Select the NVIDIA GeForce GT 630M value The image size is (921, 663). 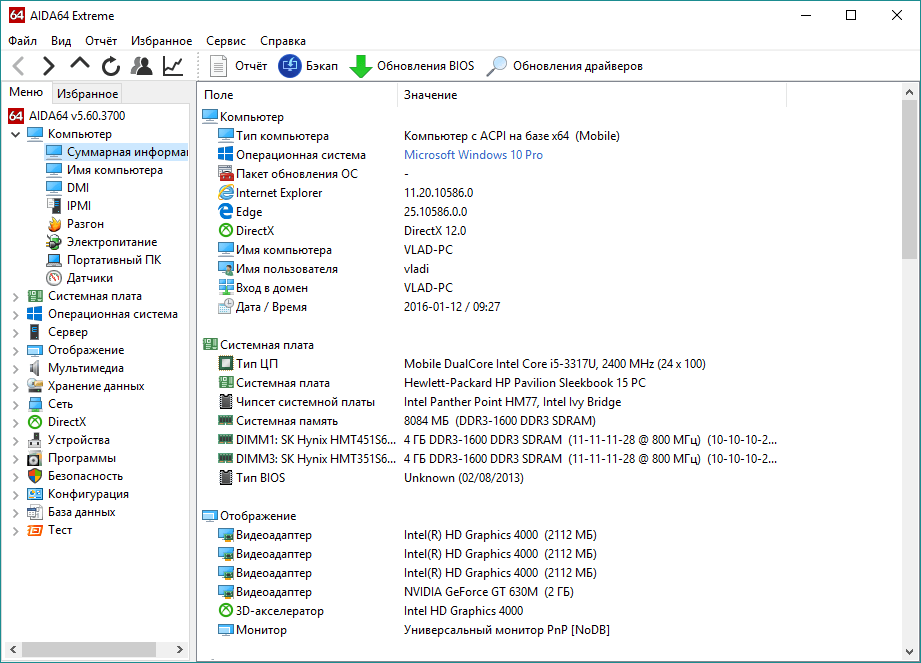488,592
